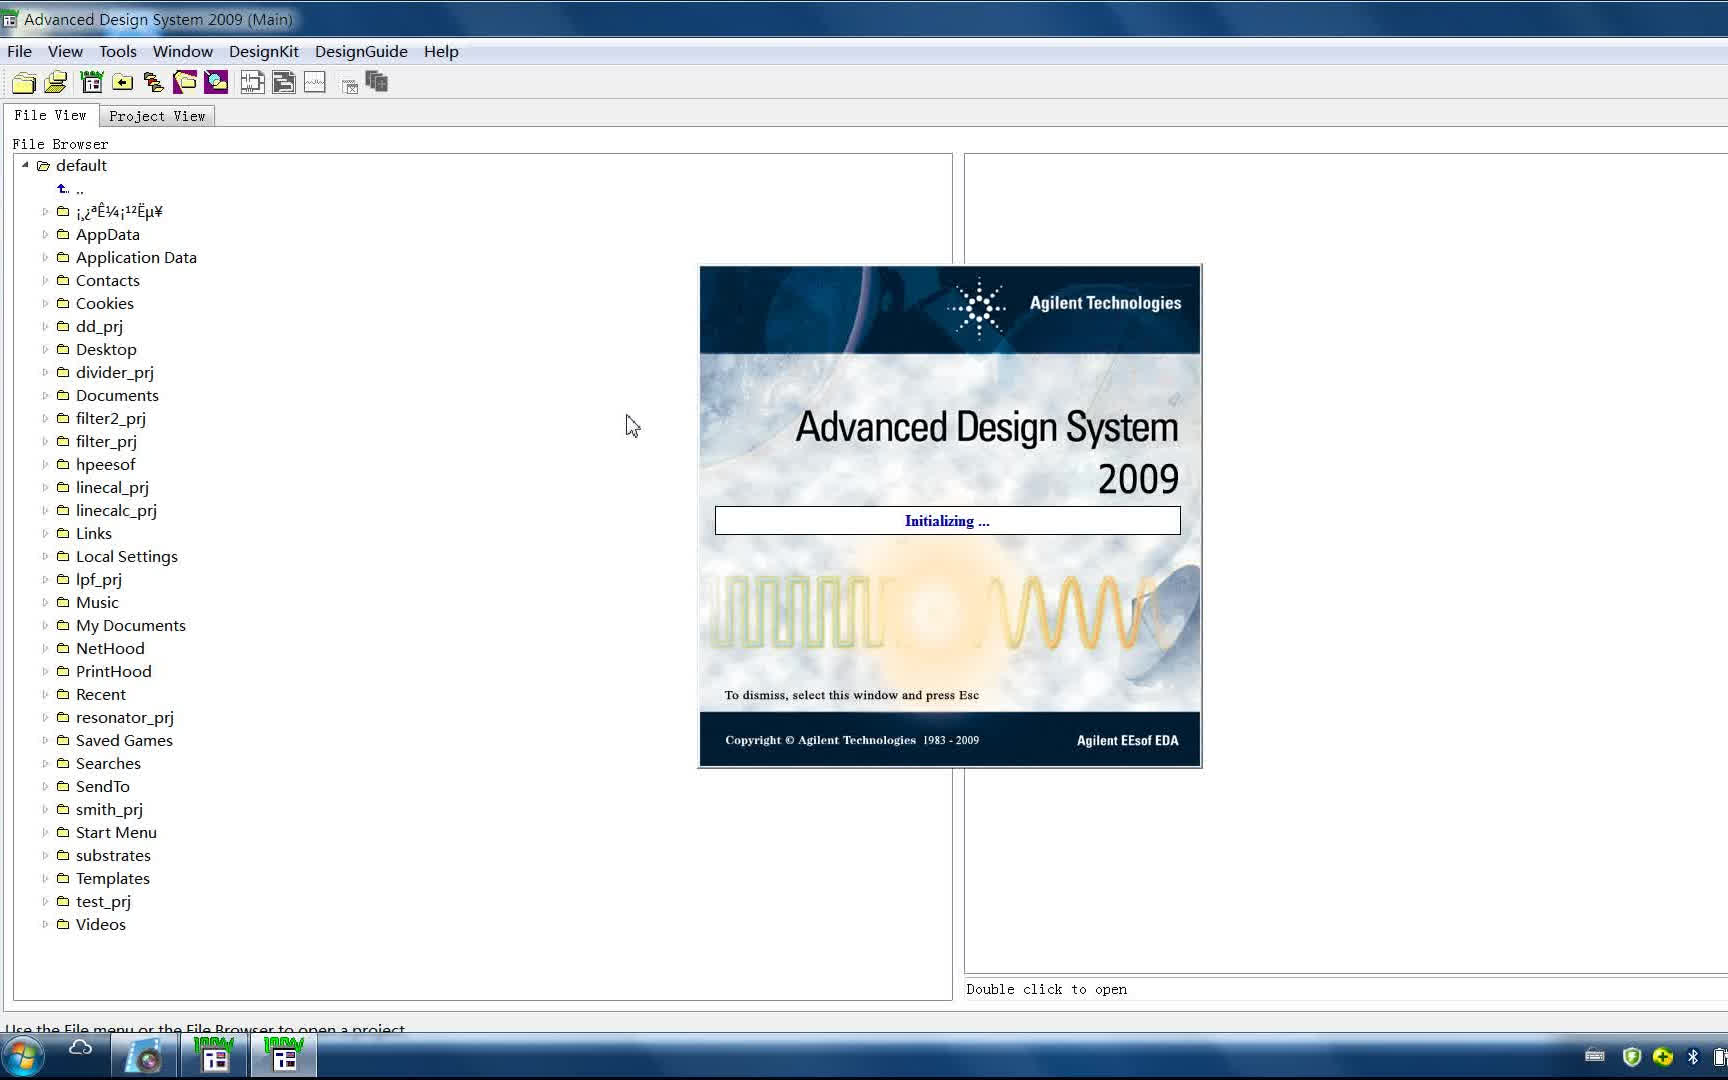Viewport: 1728px width, 1080px height.
Task: Select the substrates folder
Action: point(113,855)
